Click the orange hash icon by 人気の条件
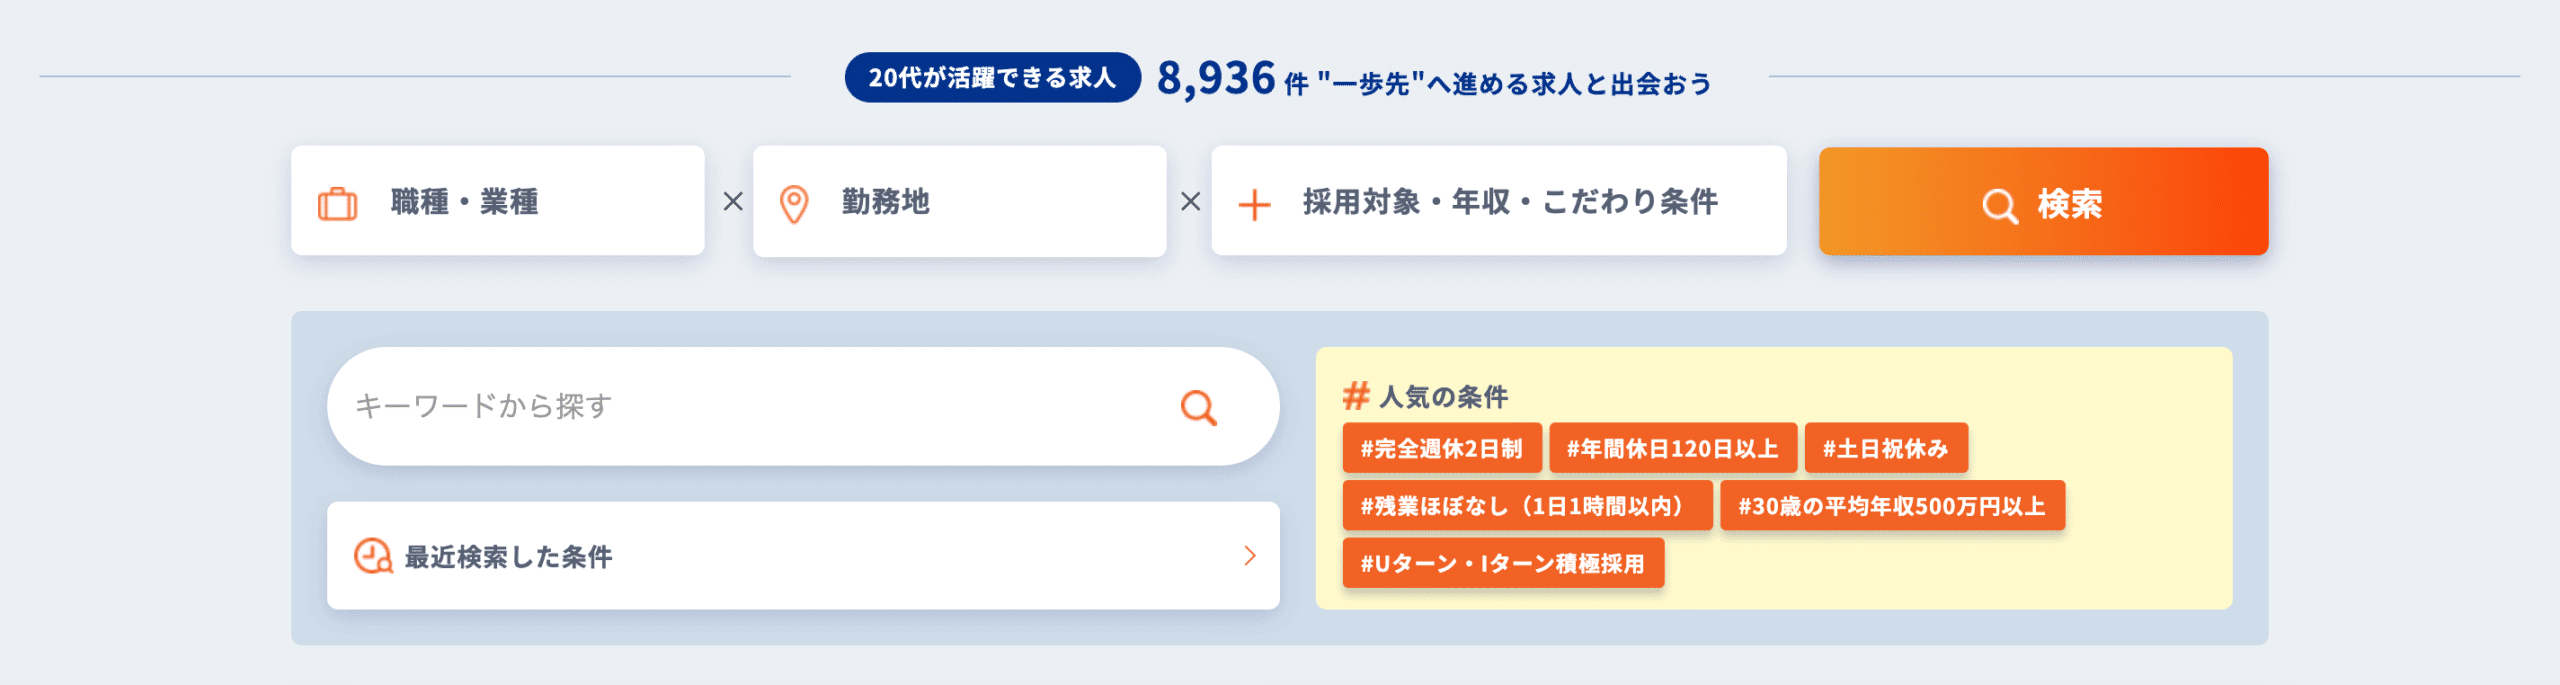This screenshot has height=685, width=2560. [x=1356, y=396]
